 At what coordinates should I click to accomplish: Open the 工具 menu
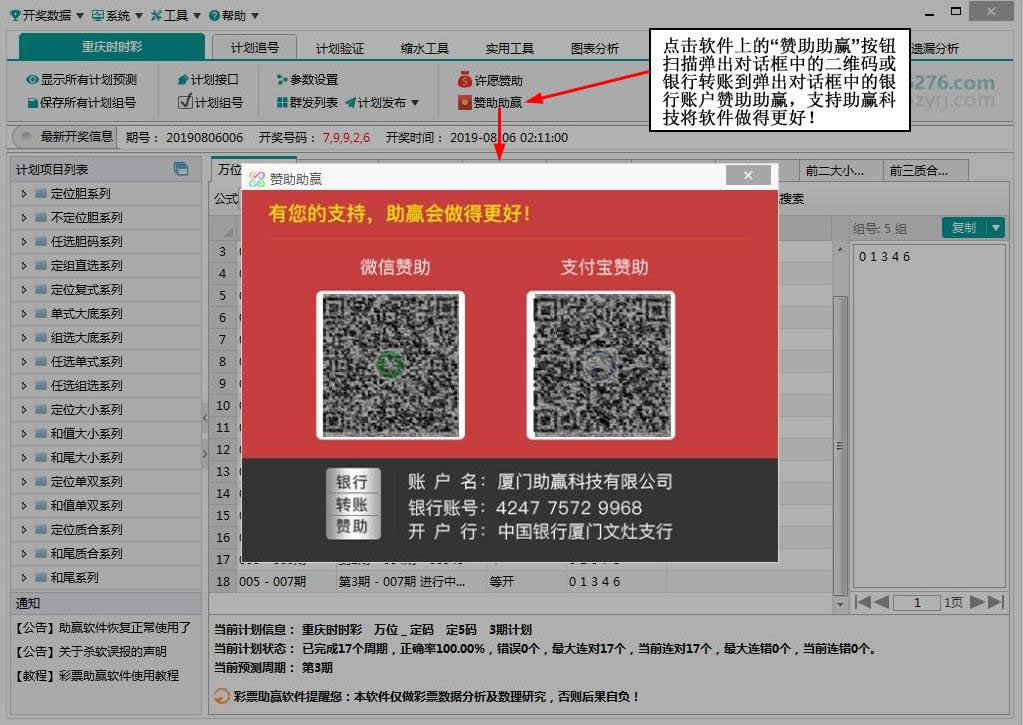pyautogui.click(x=175, y=15)
